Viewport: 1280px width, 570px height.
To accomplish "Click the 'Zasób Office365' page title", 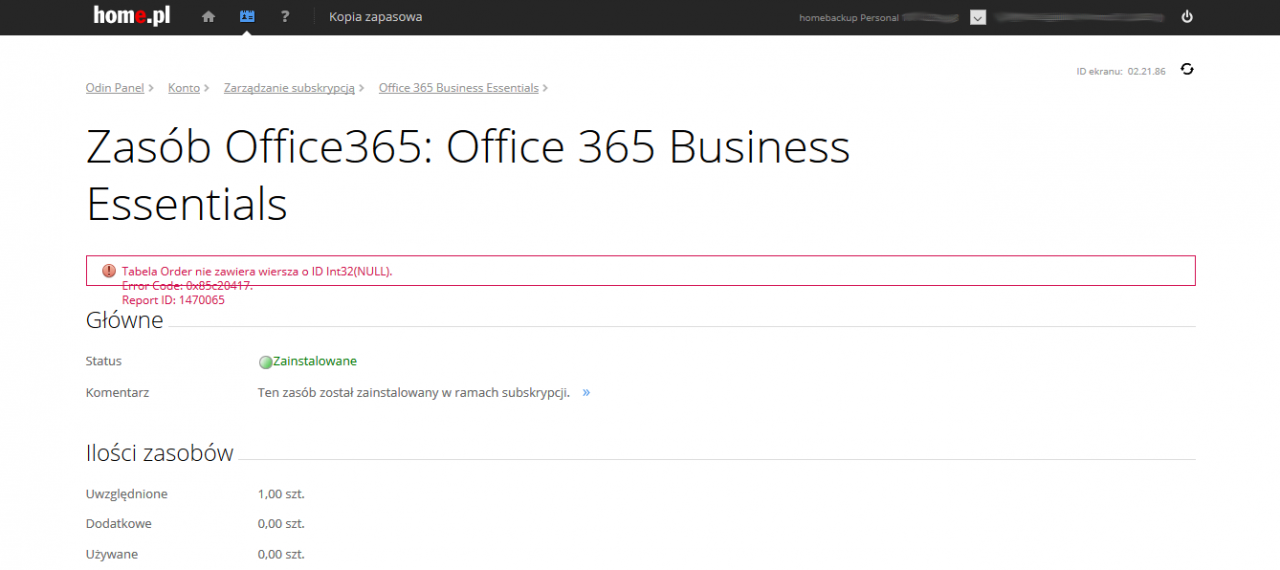I will 468,176.
